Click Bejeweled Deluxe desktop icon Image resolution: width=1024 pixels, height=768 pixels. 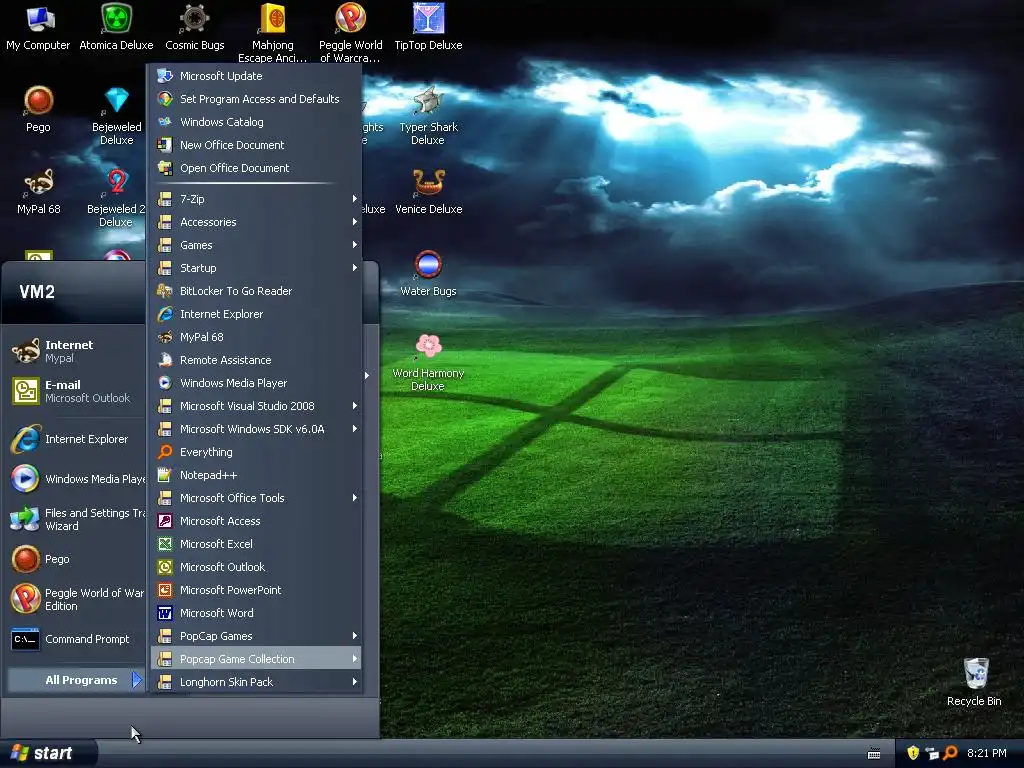pyautogui.click(x=116, y=116)
